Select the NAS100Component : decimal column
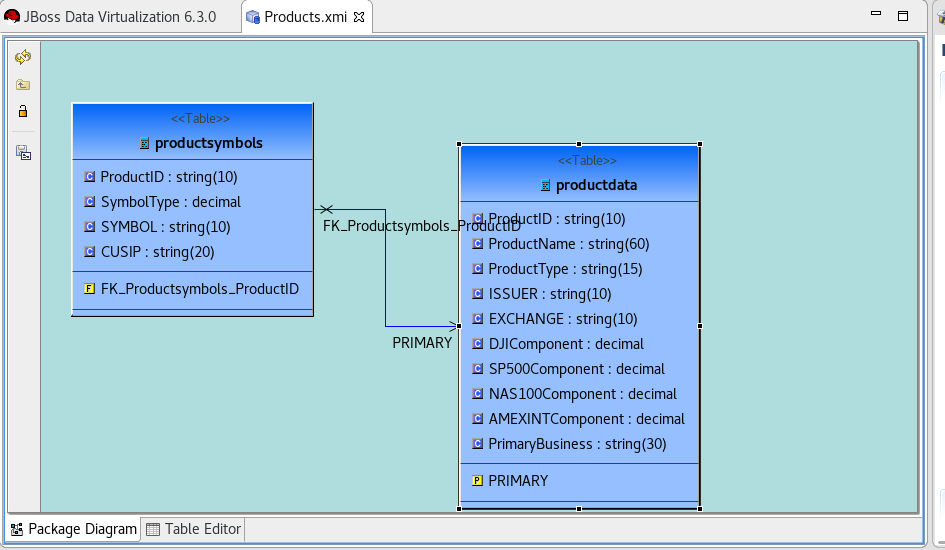The height and width of the screenshot is (550, 945). click(582, 394)
